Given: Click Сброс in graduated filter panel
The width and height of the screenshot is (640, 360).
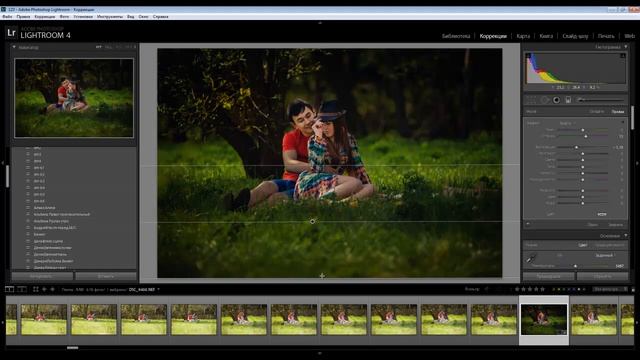Looking at the screenshot, I should click(x=593, y=224).
